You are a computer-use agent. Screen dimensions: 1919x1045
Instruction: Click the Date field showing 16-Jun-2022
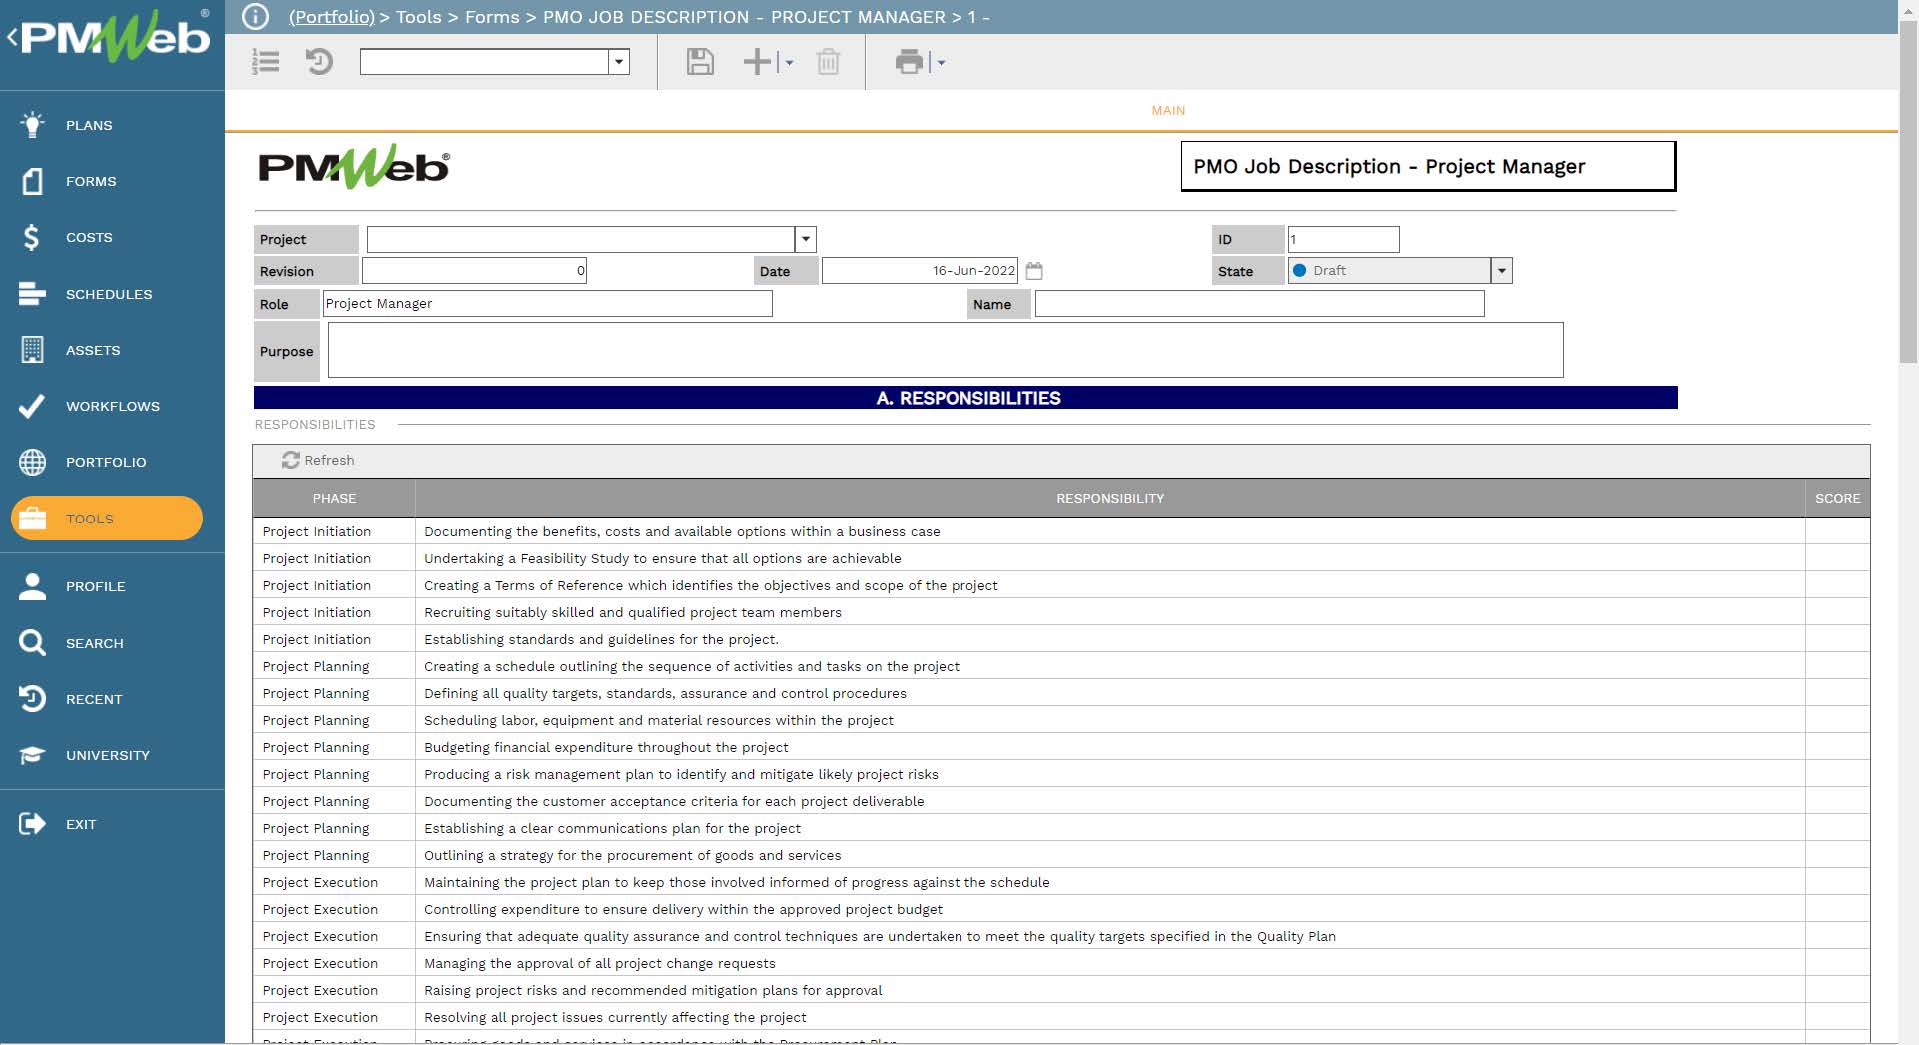(x=920, y=271)
